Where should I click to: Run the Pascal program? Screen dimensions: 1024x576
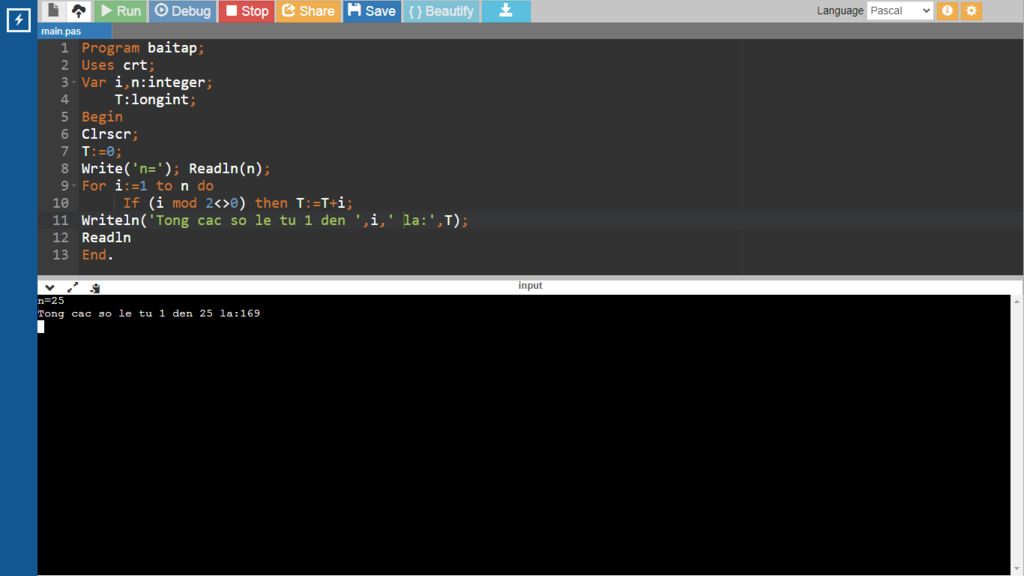pos(121,11)
